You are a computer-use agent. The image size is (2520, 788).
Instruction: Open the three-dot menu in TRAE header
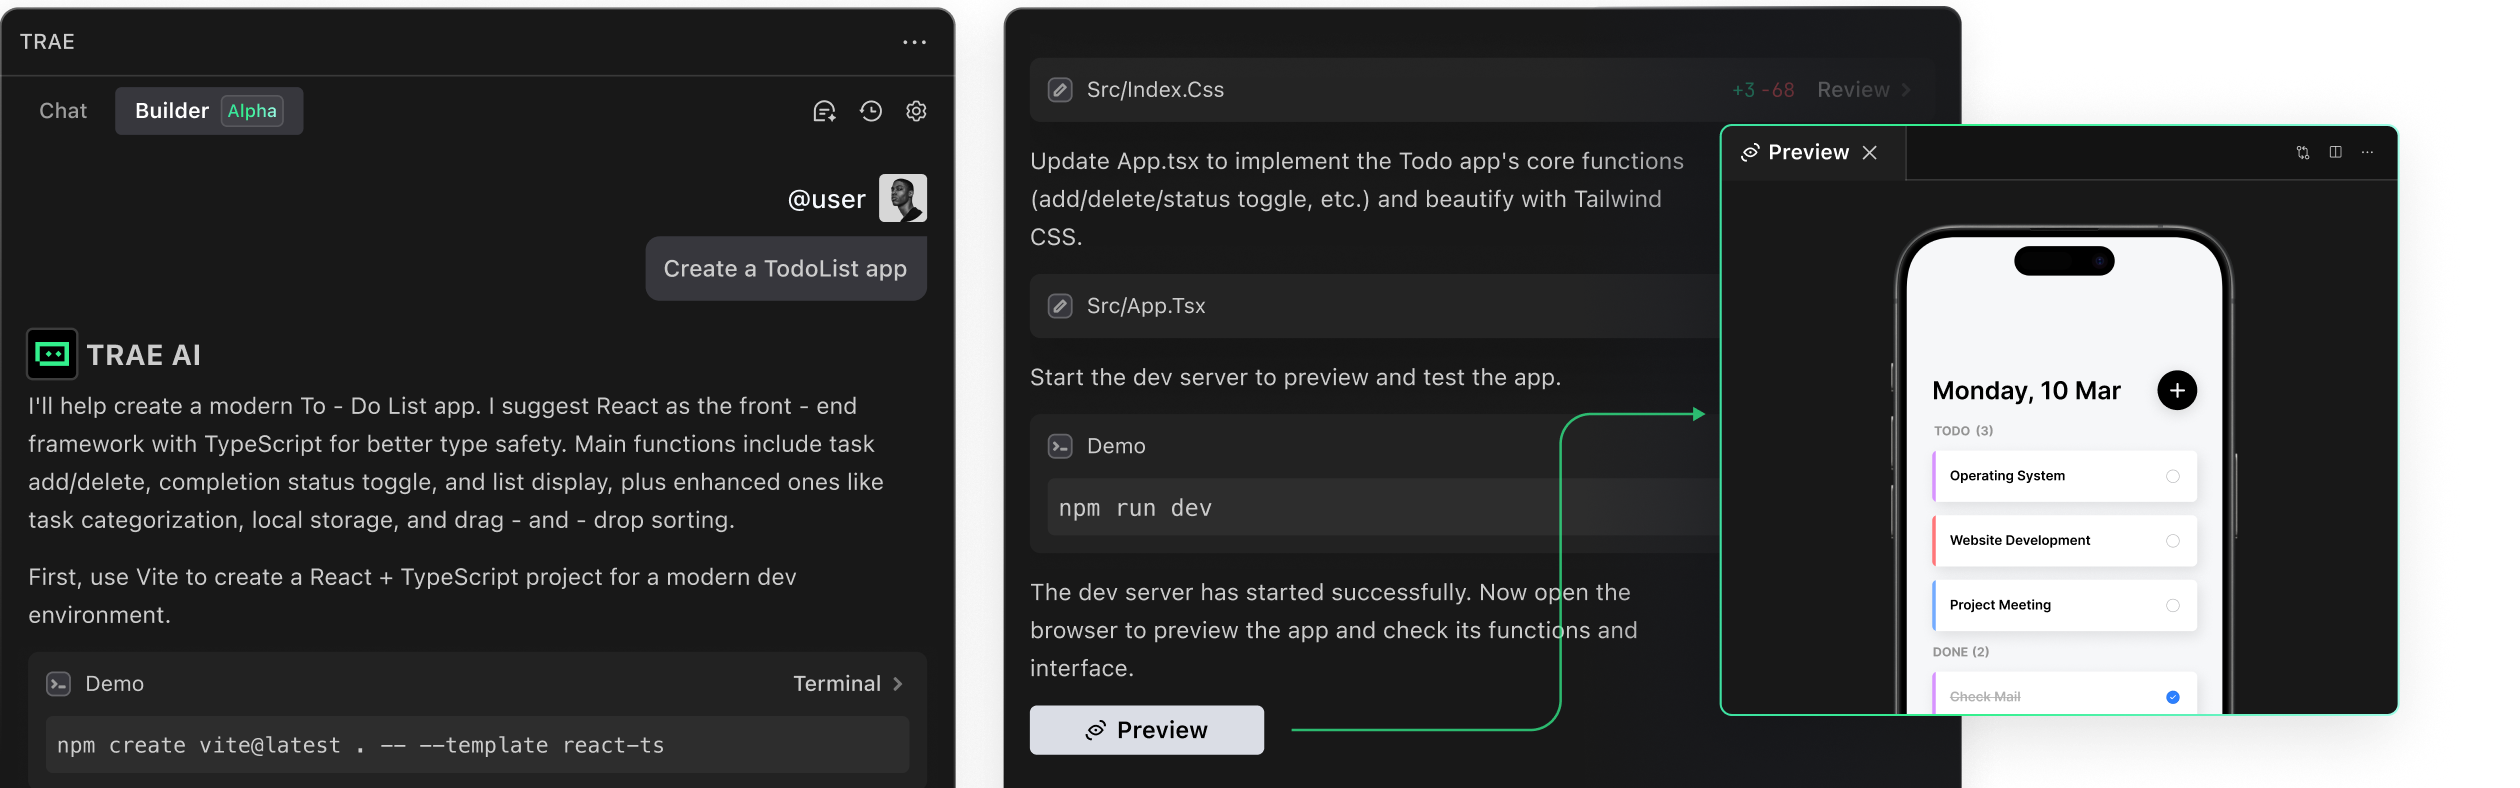click(914, 42)
